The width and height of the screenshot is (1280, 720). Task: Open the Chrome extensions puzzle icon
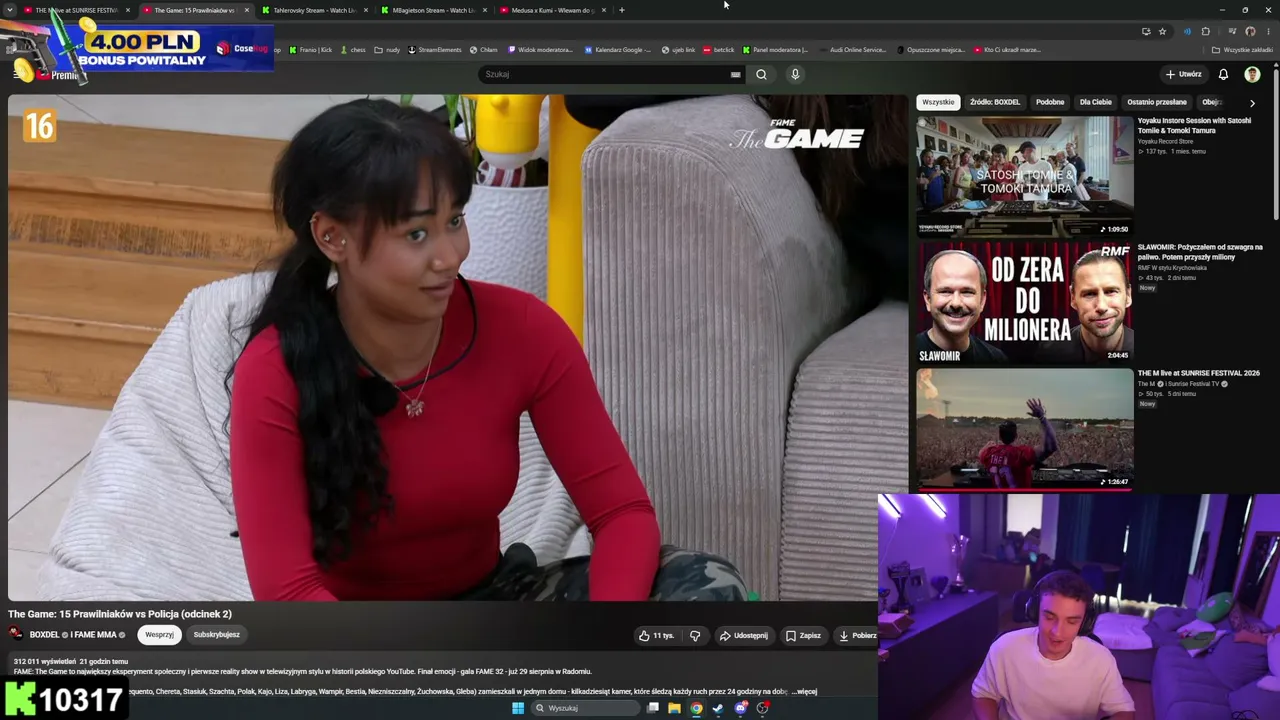coord(1205,31)
